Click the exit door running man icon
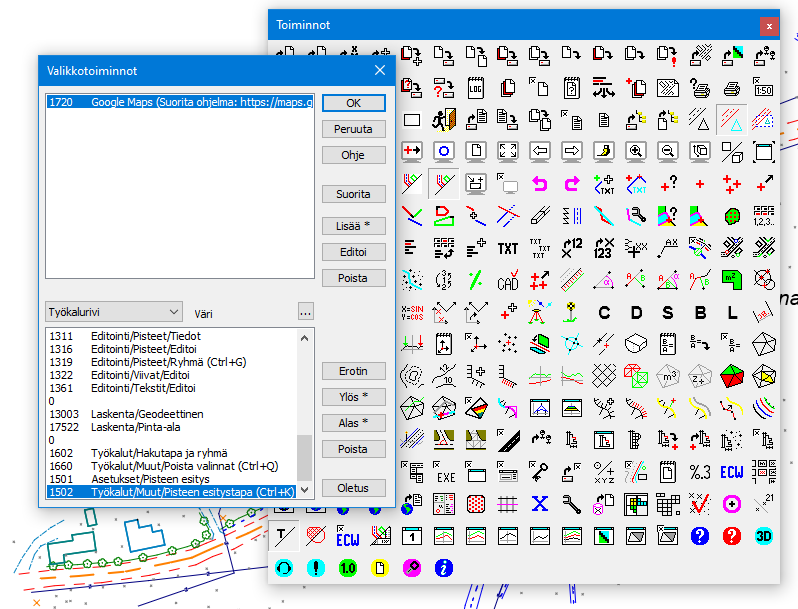 pos(443,120)
